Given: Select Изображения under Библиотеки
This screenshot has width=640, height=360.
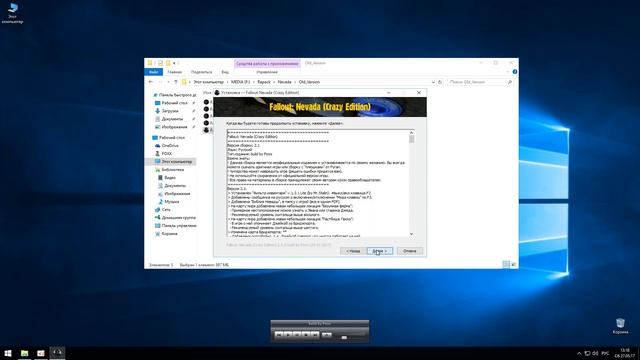Looking at the screenshot, I should click(174, 193).
